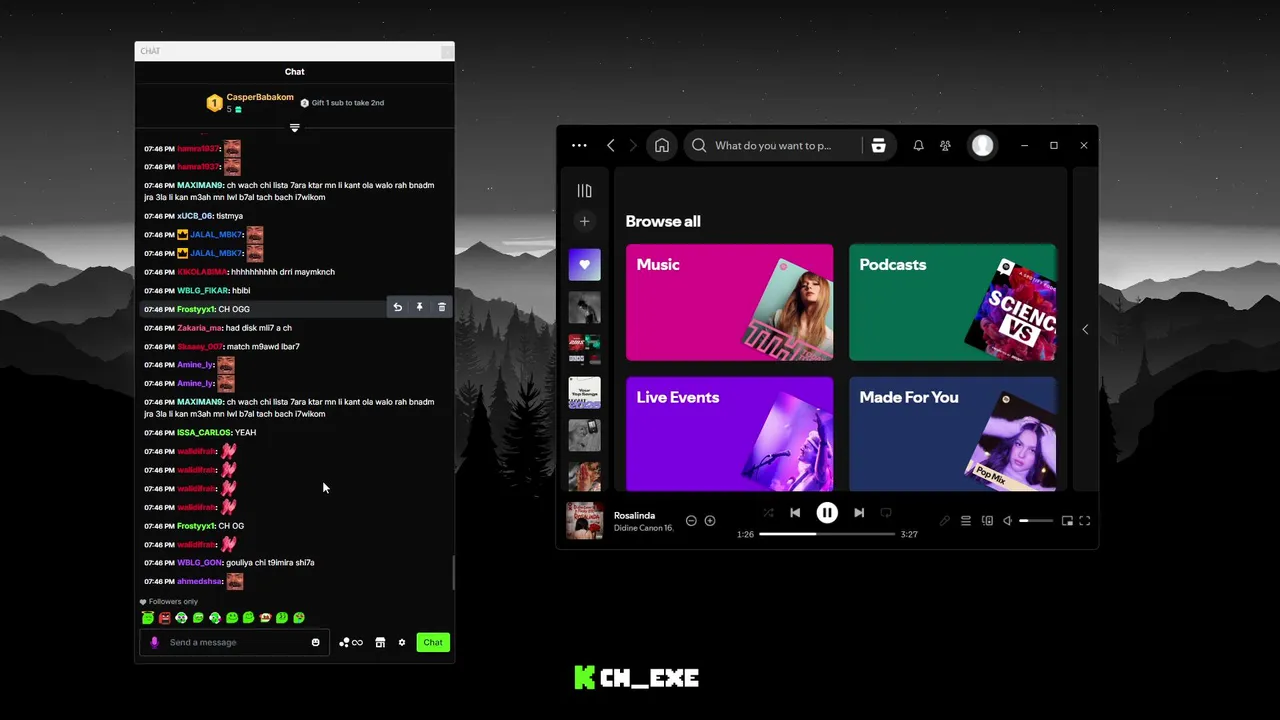The width and height of the screenshot is (1280, 720).
Task: Open Spotify miniplayer
Action: 1067,521
